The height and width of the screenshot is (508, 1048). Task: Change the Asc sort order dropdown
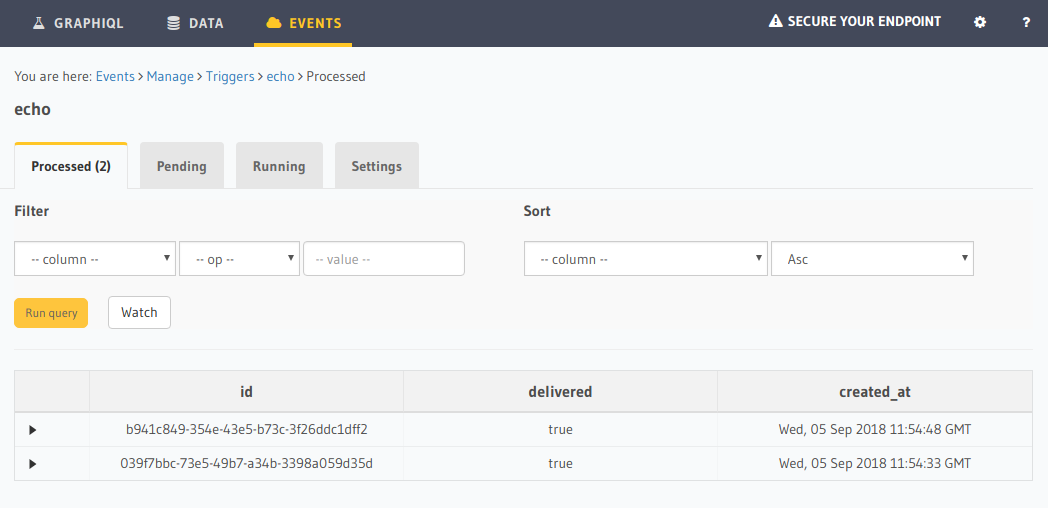tap(872, 259)
